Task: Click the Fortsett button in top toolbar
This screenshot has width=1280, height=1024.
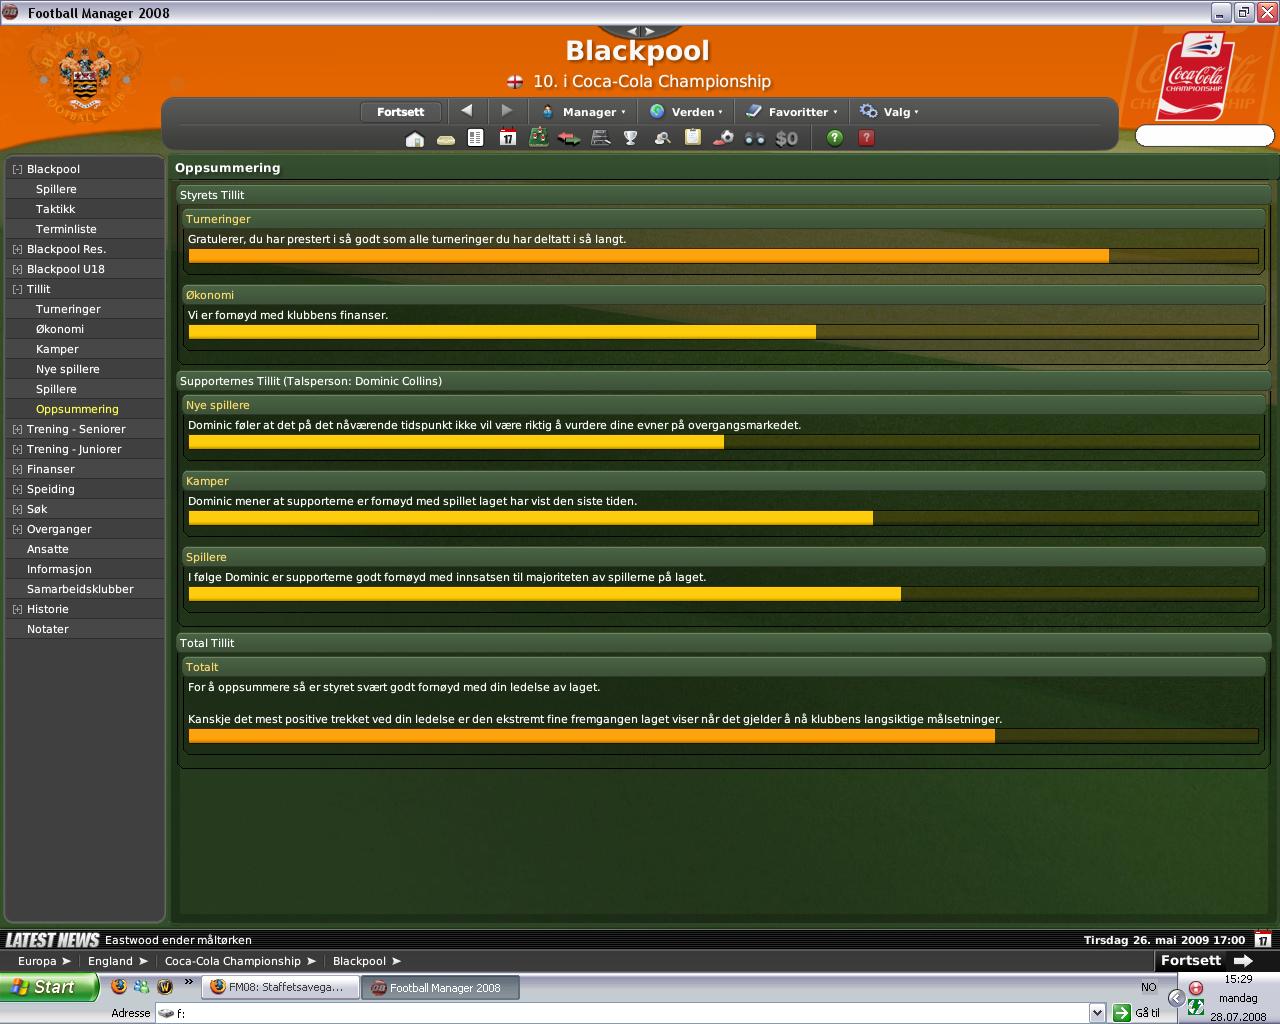Action: point(401,112)
